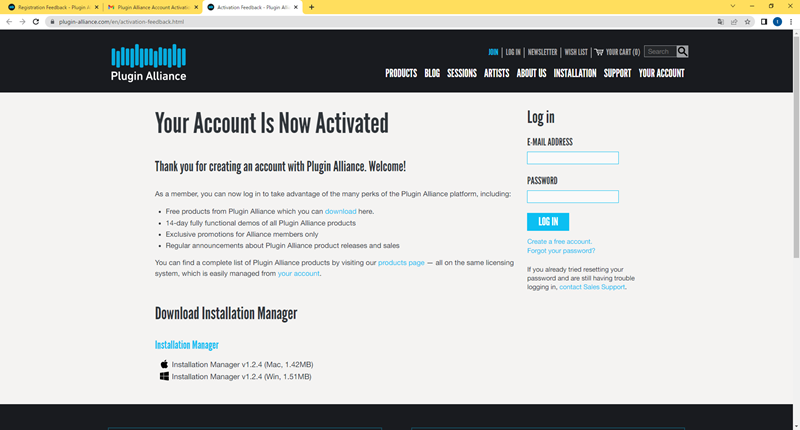Close the Activation Feedback tab
Screen dimensions: 800x430
coord(295,7)
